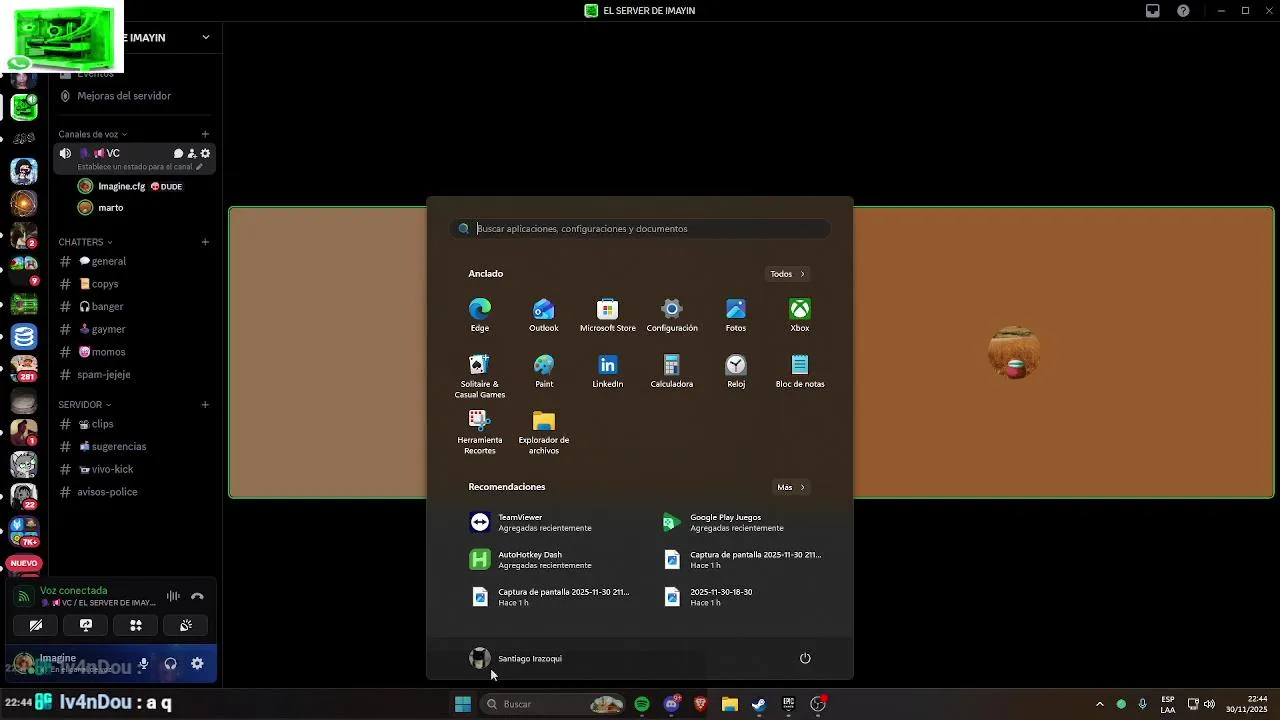Screen dimensions: 1280x720
Task: Open Explorador de archivos
Action: (544, 432)
